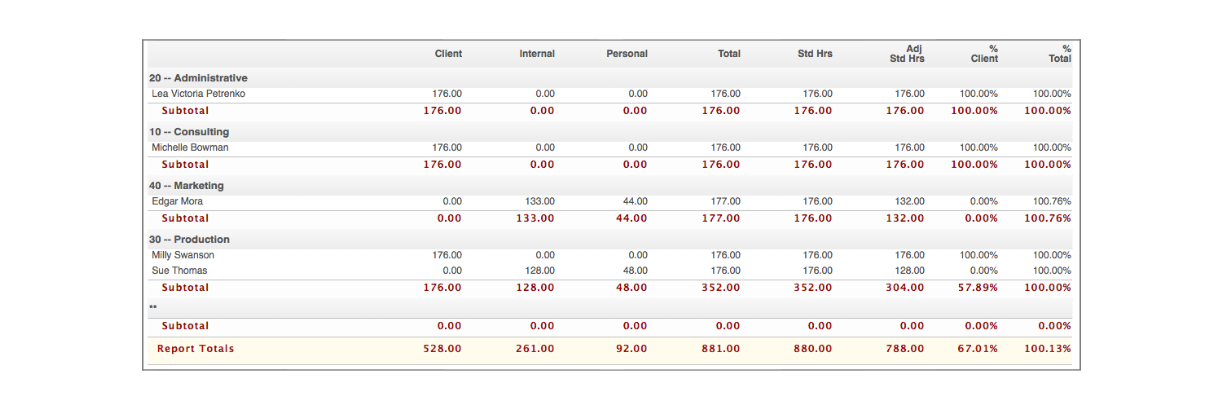Choose the 30 -- Production group heading

point(189,240)
